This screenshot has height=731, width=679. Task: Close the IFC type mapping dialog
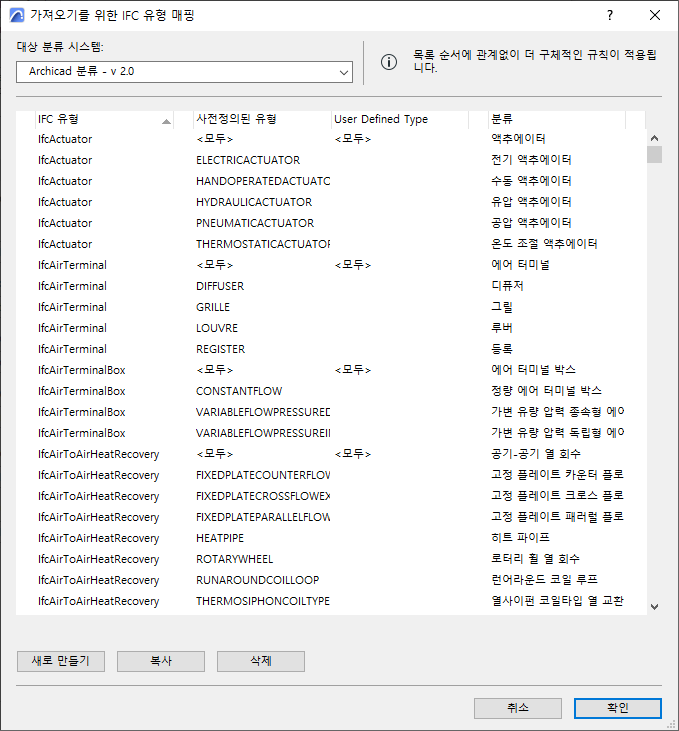pos(655,15)
